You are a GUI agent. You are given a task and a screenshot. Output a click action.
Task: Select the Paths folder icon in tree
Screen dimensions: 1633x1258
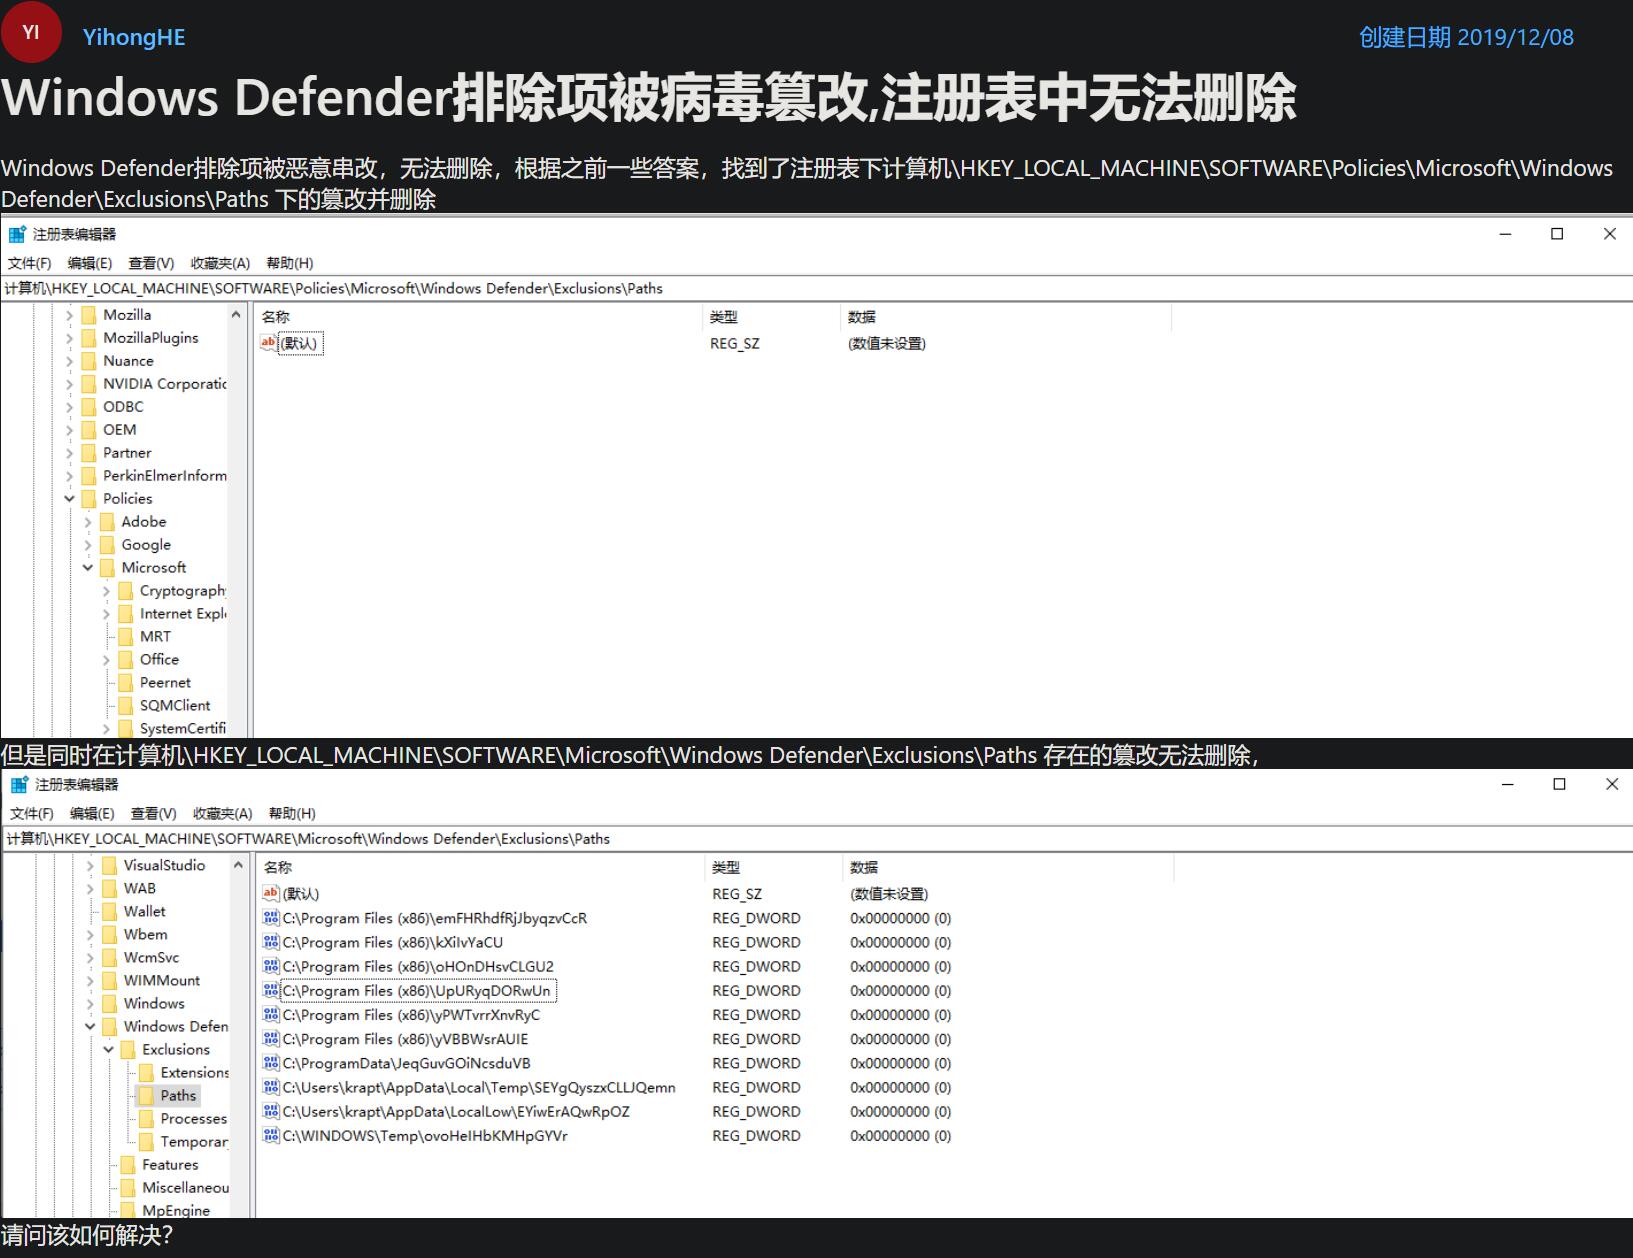point(146,1096)
